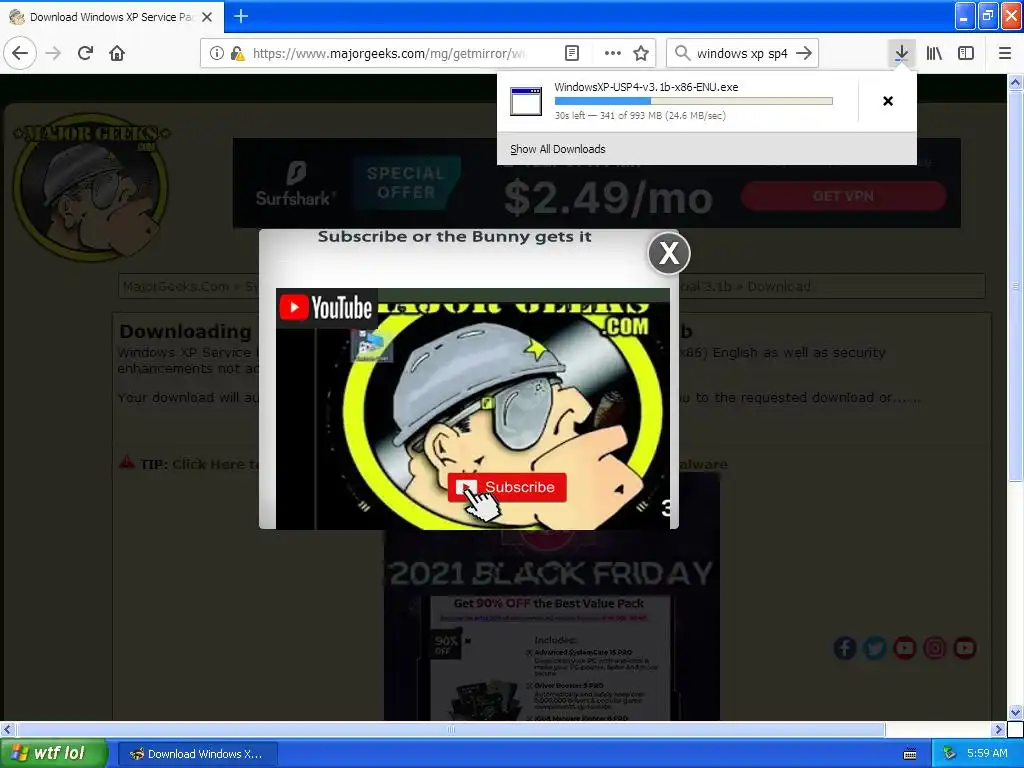The width and height of the screenshot is (1024, 768).
Task: Click Show All Downloads
Action: 558,149
